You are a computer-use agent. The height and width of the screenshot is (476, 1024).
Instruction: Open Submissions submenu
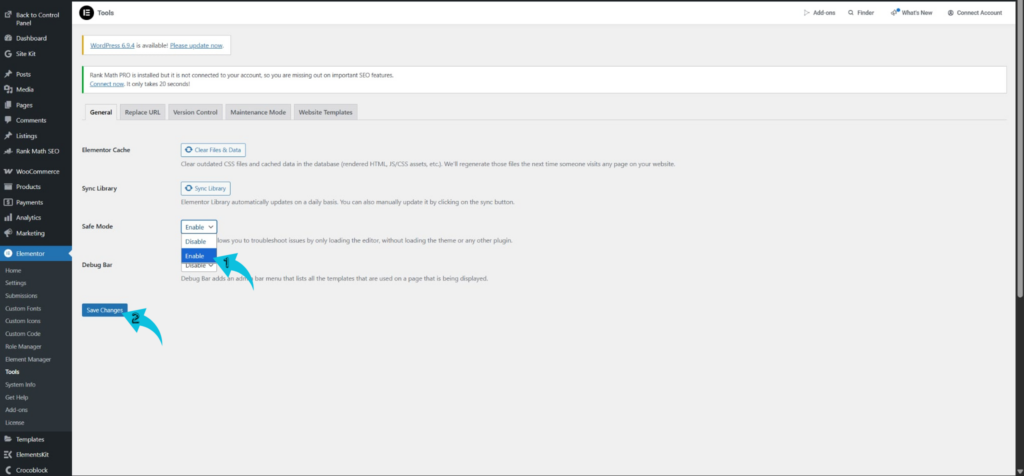21,296
